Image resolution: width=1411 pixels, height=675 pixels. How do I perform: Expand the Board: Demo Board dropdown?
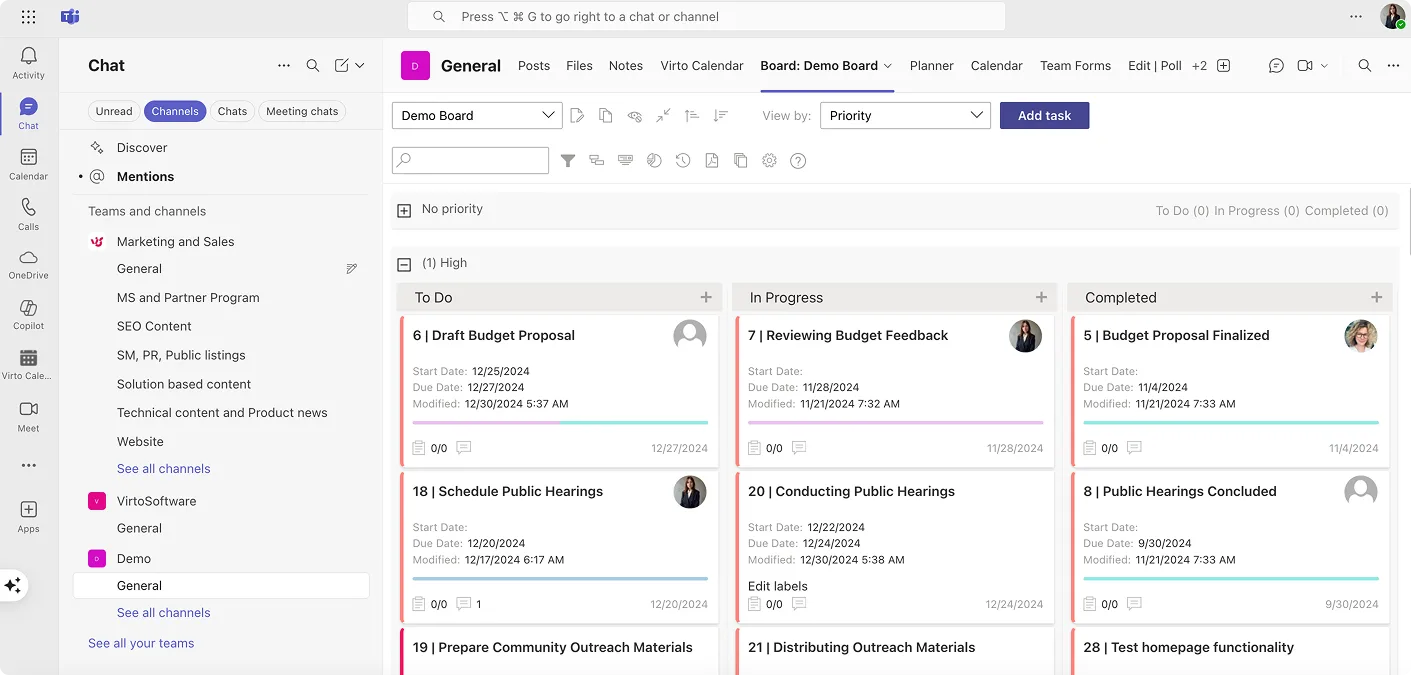(825, 65)
